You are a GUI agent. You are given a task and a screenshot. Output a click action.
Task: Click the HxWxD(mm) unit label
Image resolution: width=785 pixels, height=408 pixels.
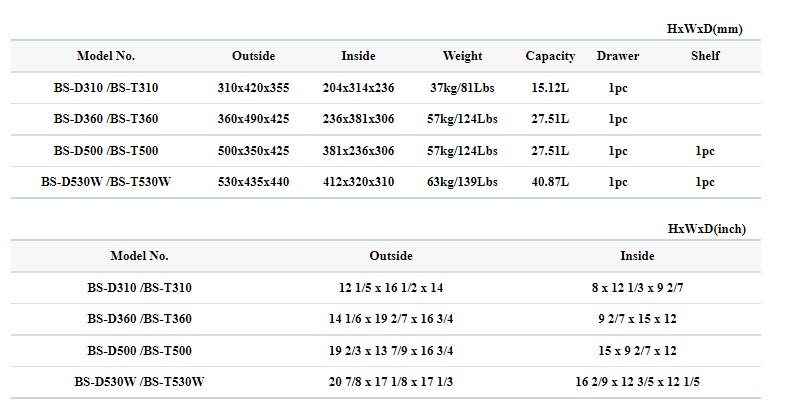704,29
